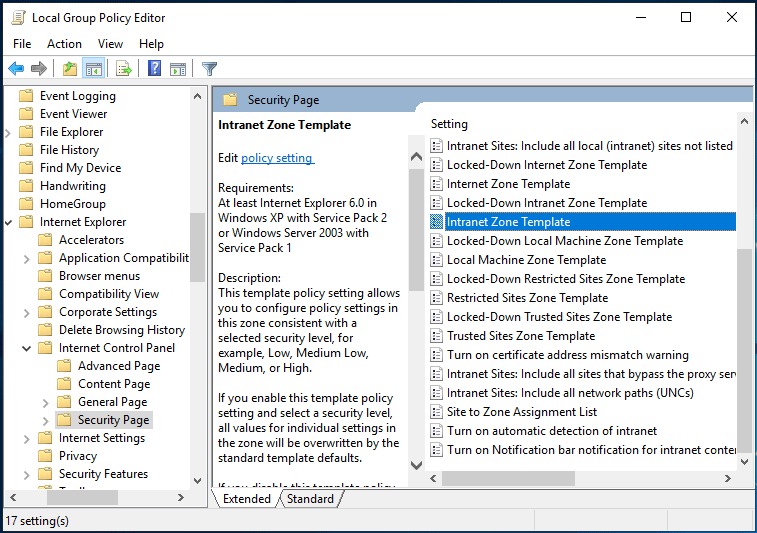Select Intranet Sites: Include all network paths (UNCs)
Viewport: 757px width, 533px height.
pyautogui.click(x=570, y=393)
